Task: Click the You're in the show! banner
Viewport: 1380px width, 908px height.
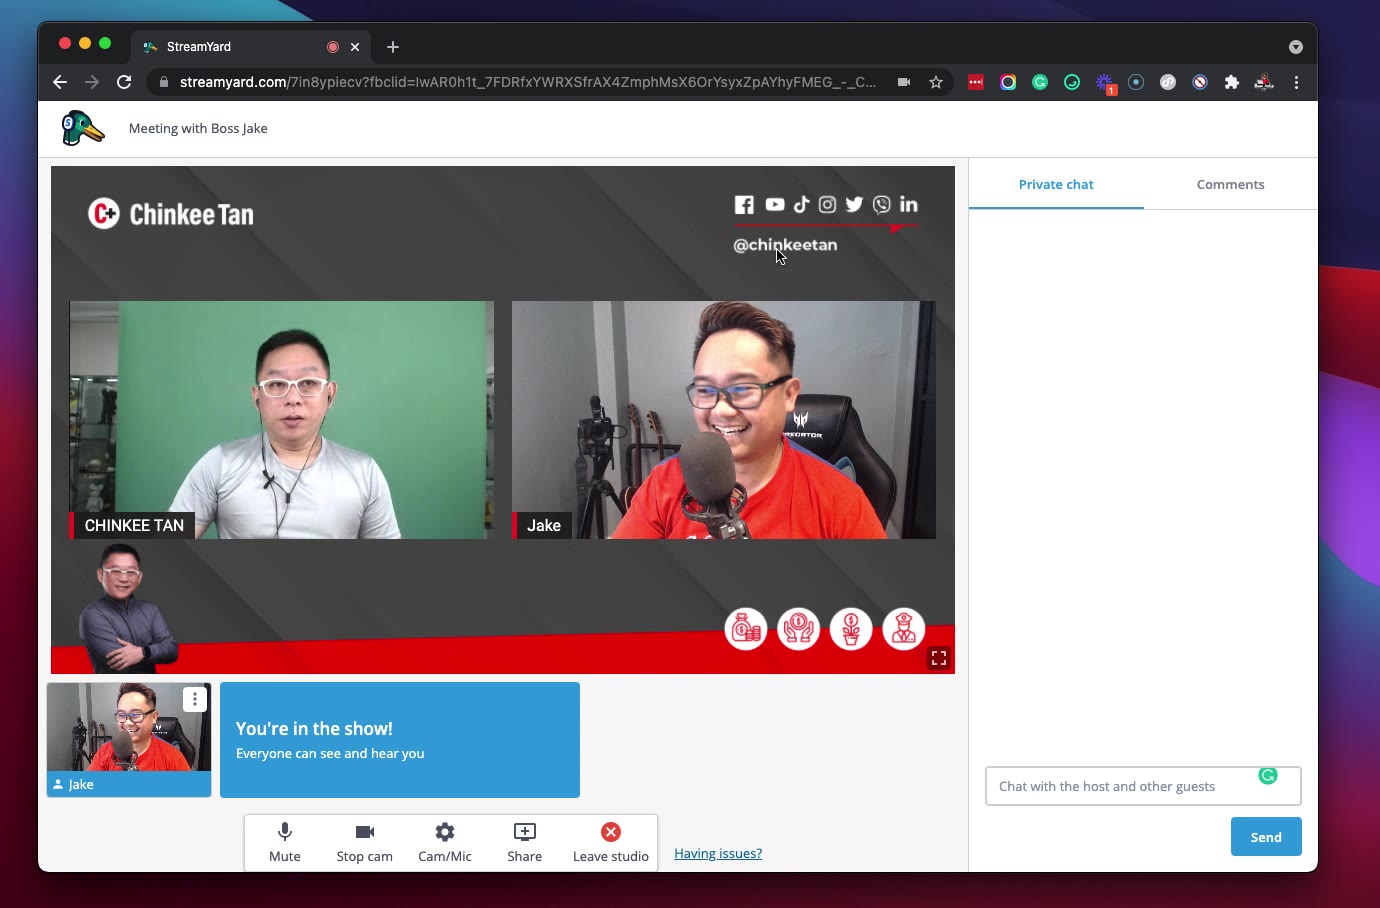Action: pyautogui.click(x=400, y=740)
